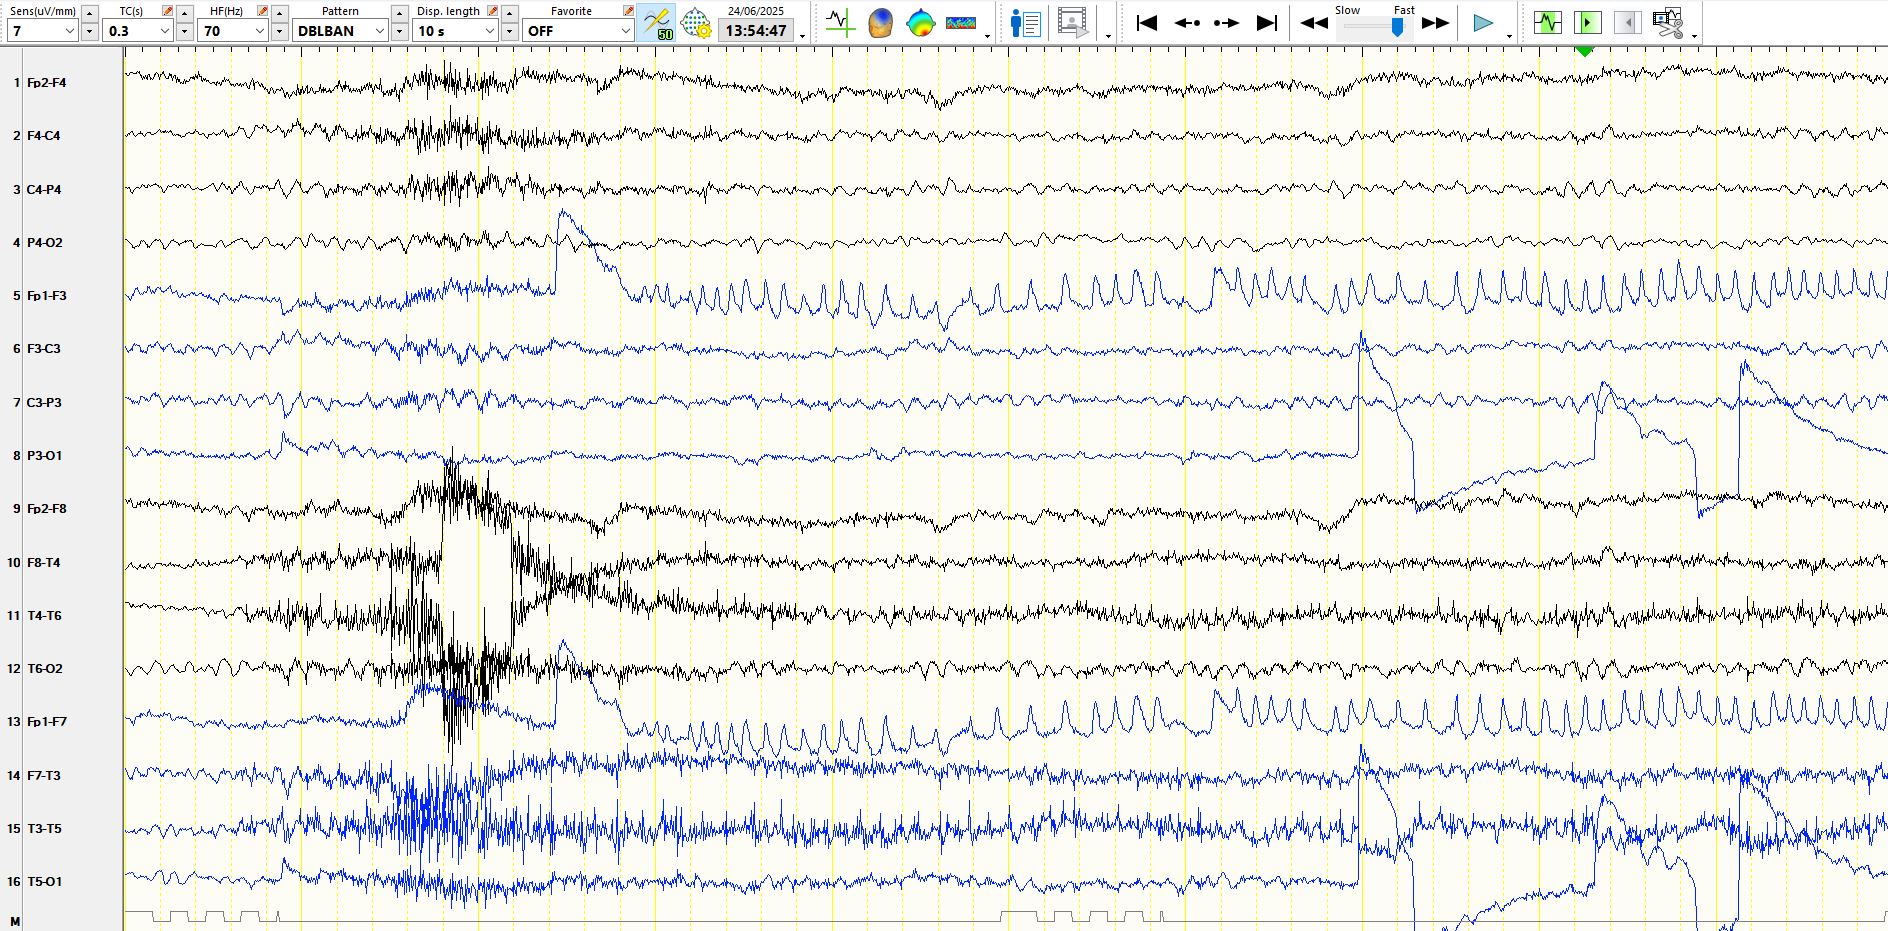
Task: Expand the dropdown arrow beside the time display
Action: pos(802,35)
